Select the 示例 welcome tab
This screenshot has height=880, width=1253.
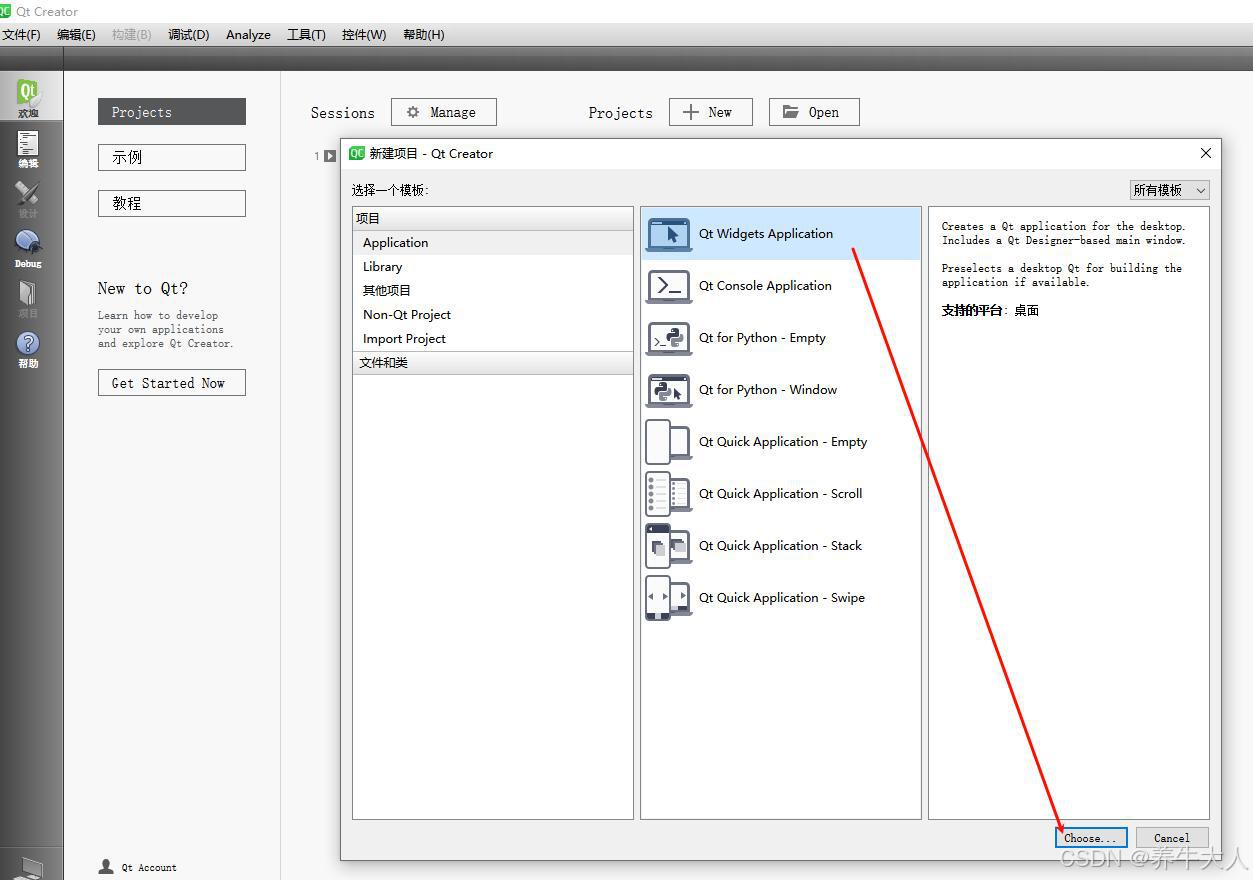(172, 157)
